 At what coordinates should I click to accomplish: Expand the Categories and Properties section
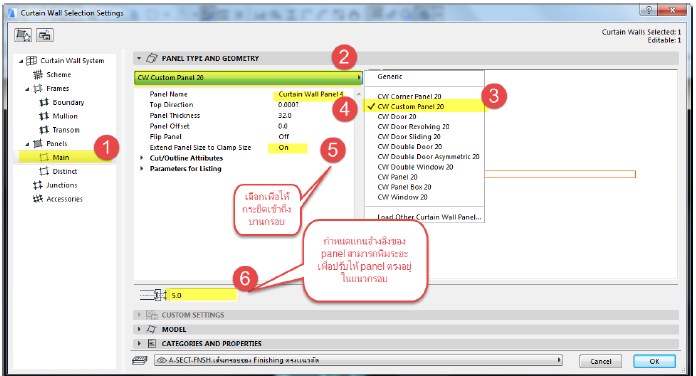(x=139, y=344)
